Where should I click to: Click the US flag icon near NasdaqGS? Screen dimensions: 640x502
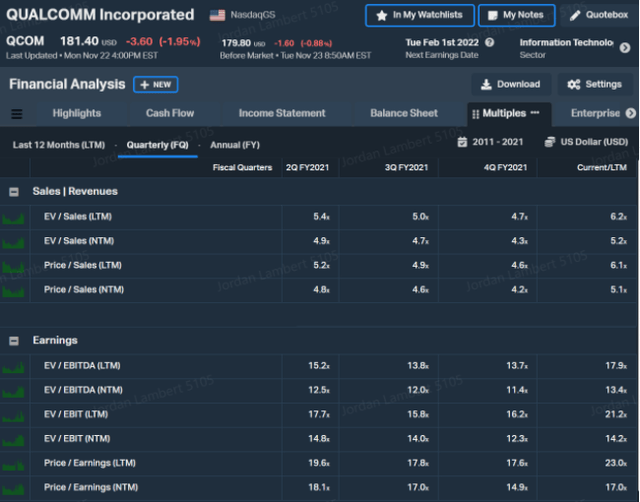[x=217, y=16]
